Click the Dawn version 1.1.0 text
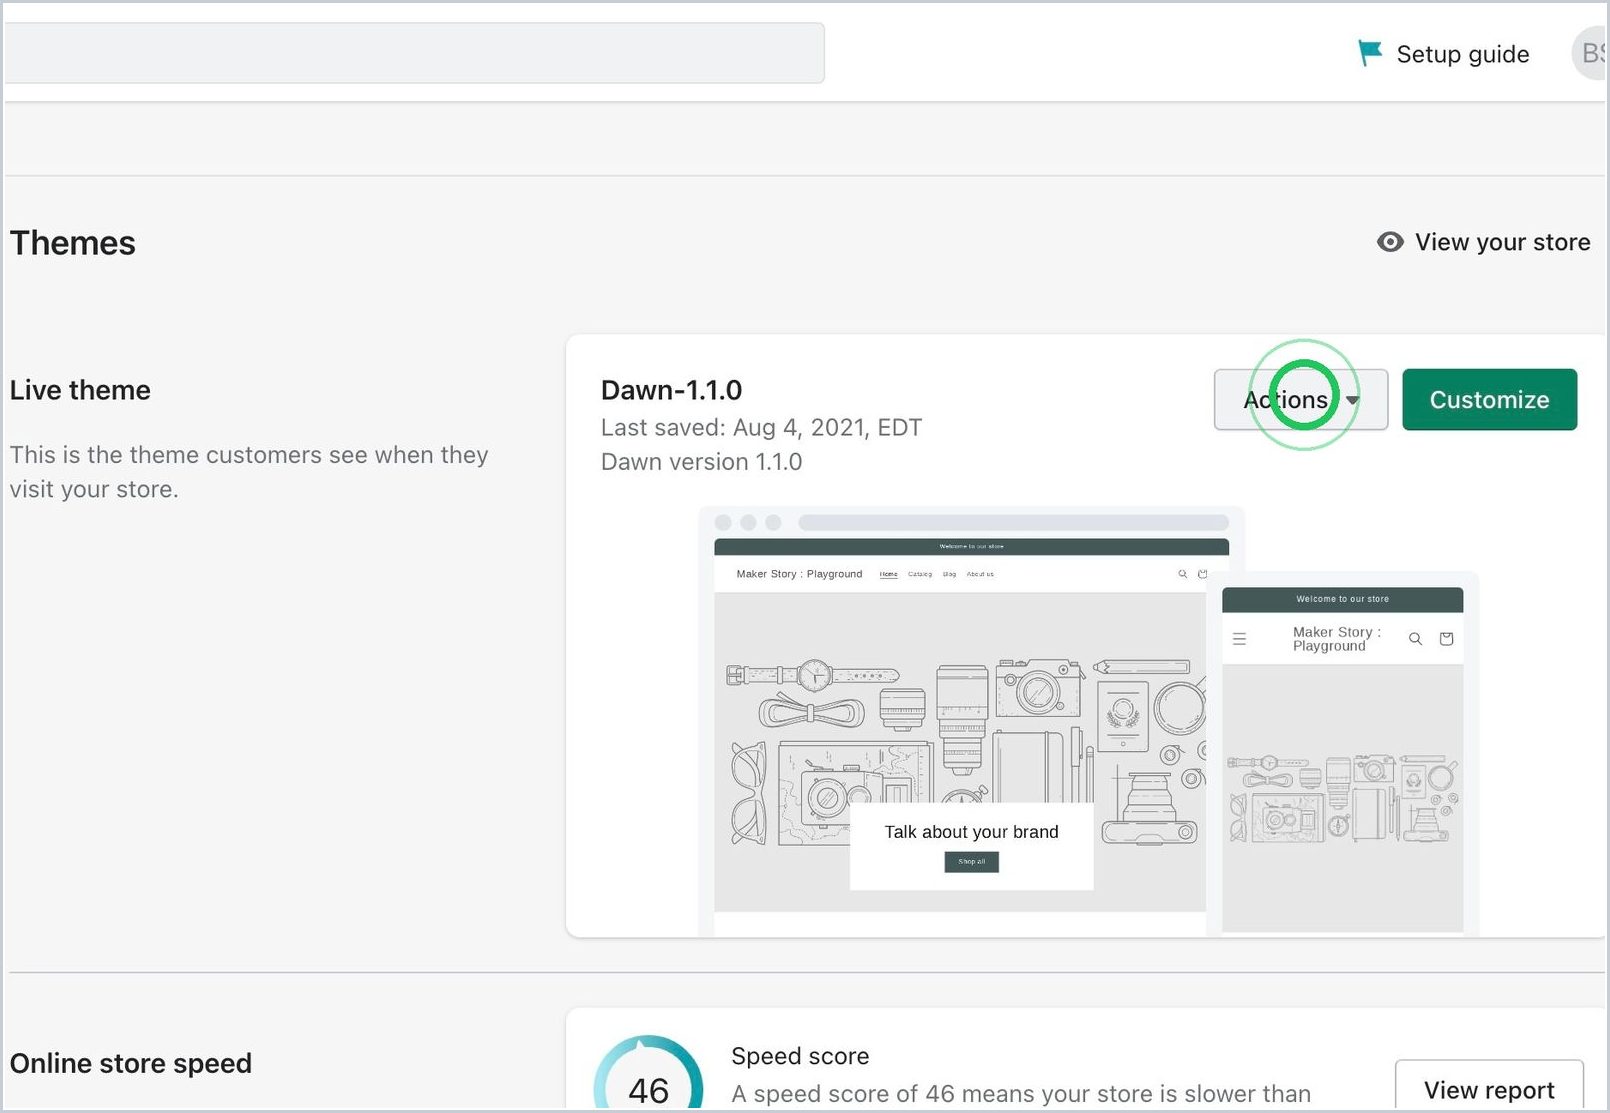Image resolution: width=1610 pixels, height=1113 pixels. (701, 462)
